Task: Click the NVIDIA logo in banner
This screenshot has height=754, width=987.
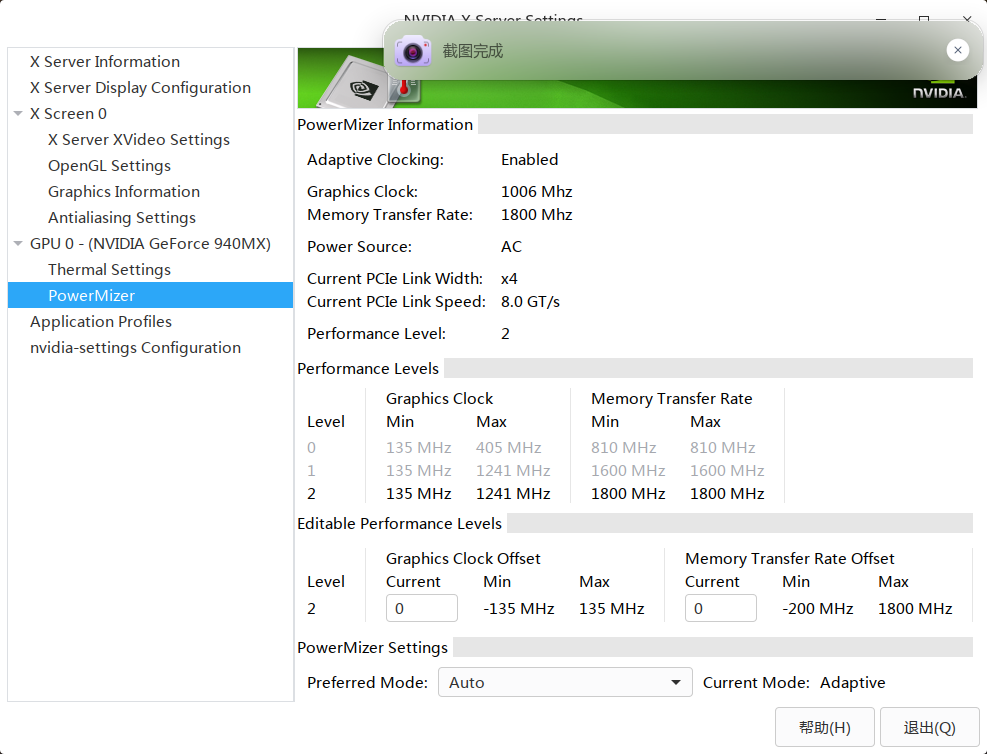Action: pyautogui.click(x=937, y=91)
